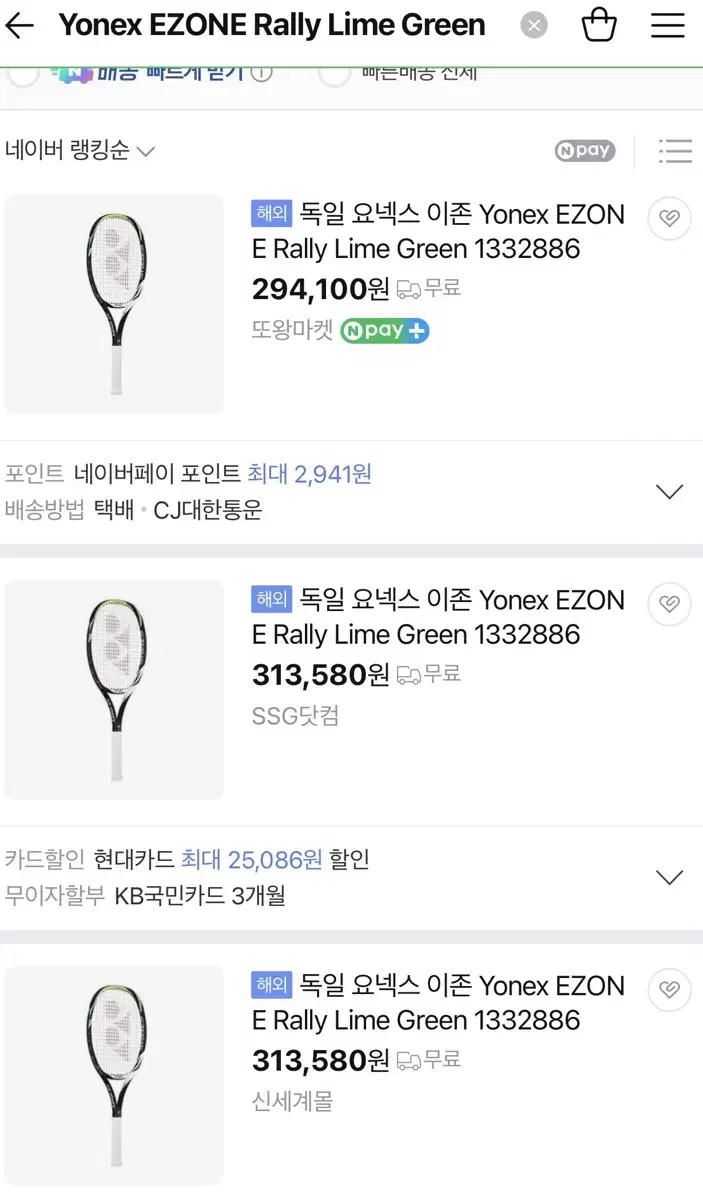Add the first Yonex racket to wishlist

pos(668,218)
